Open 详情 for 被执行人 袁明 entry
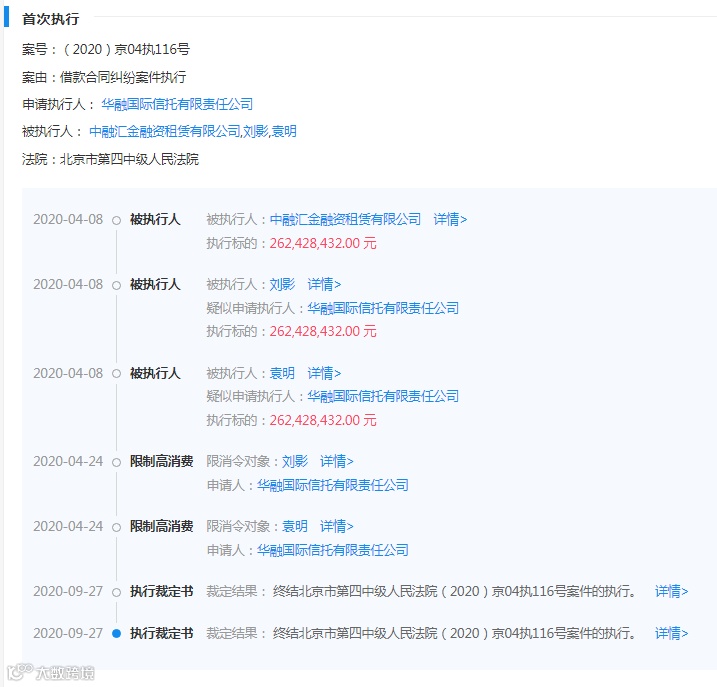Viewport: 717px width, 687px height. tap(324, 373)
